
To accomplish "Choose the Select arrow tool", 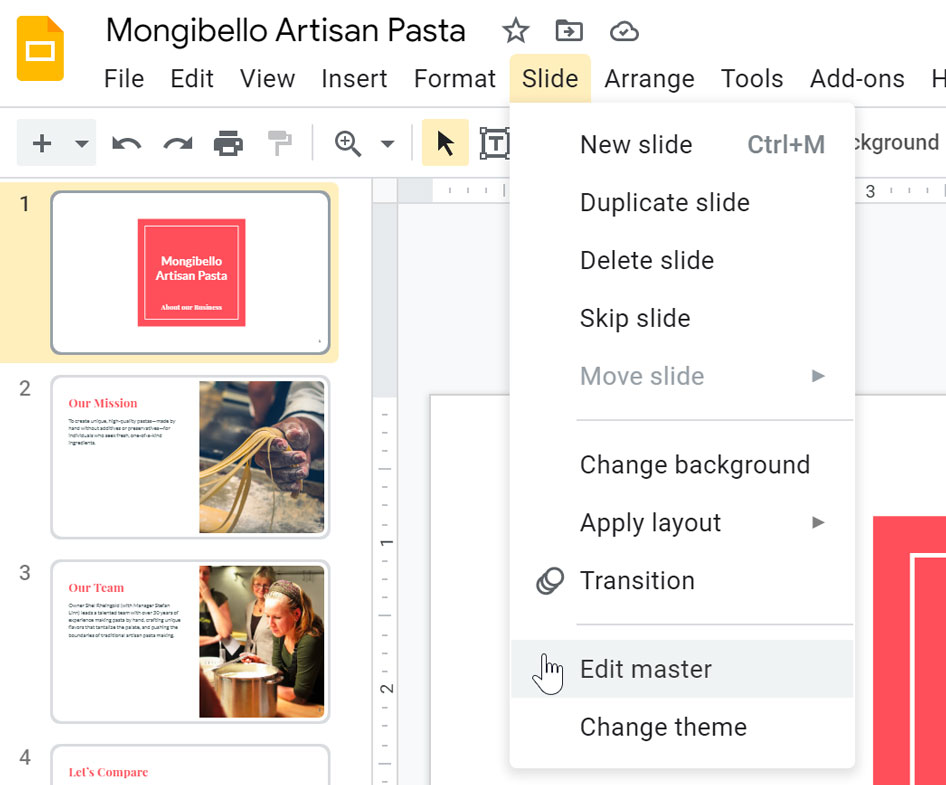I will point(444,143).
